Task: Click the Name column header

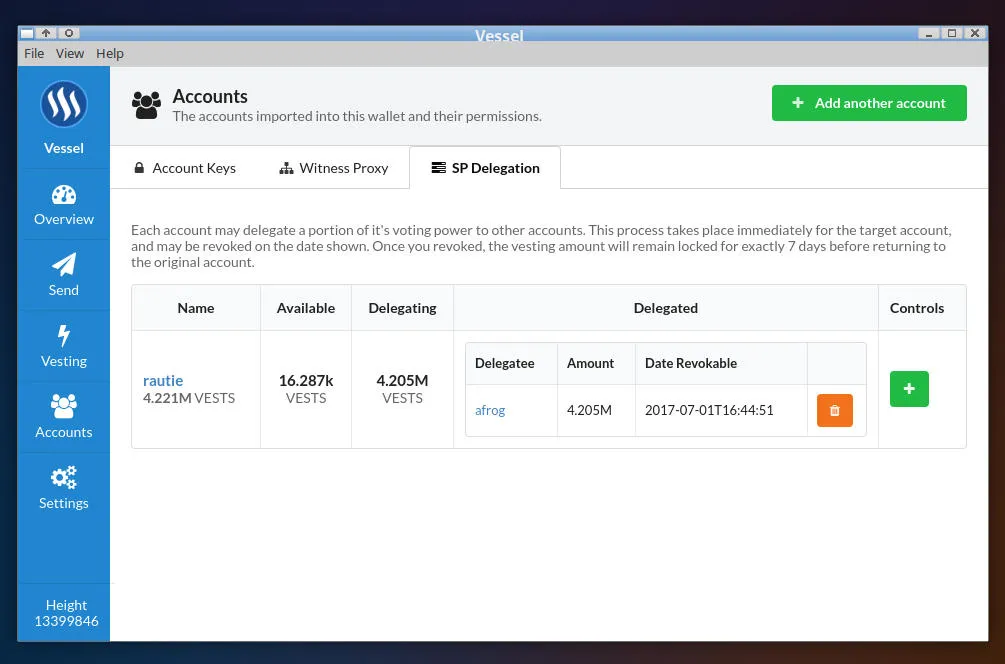Action: (196, 308)
